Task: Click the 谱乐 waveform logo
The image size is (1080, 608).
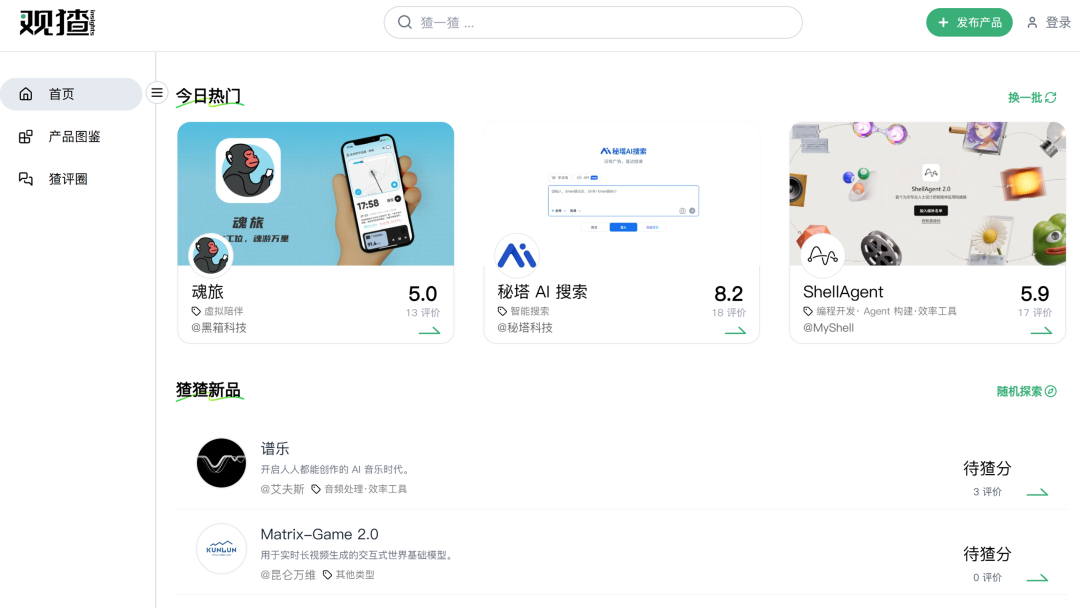Action: 221,463
